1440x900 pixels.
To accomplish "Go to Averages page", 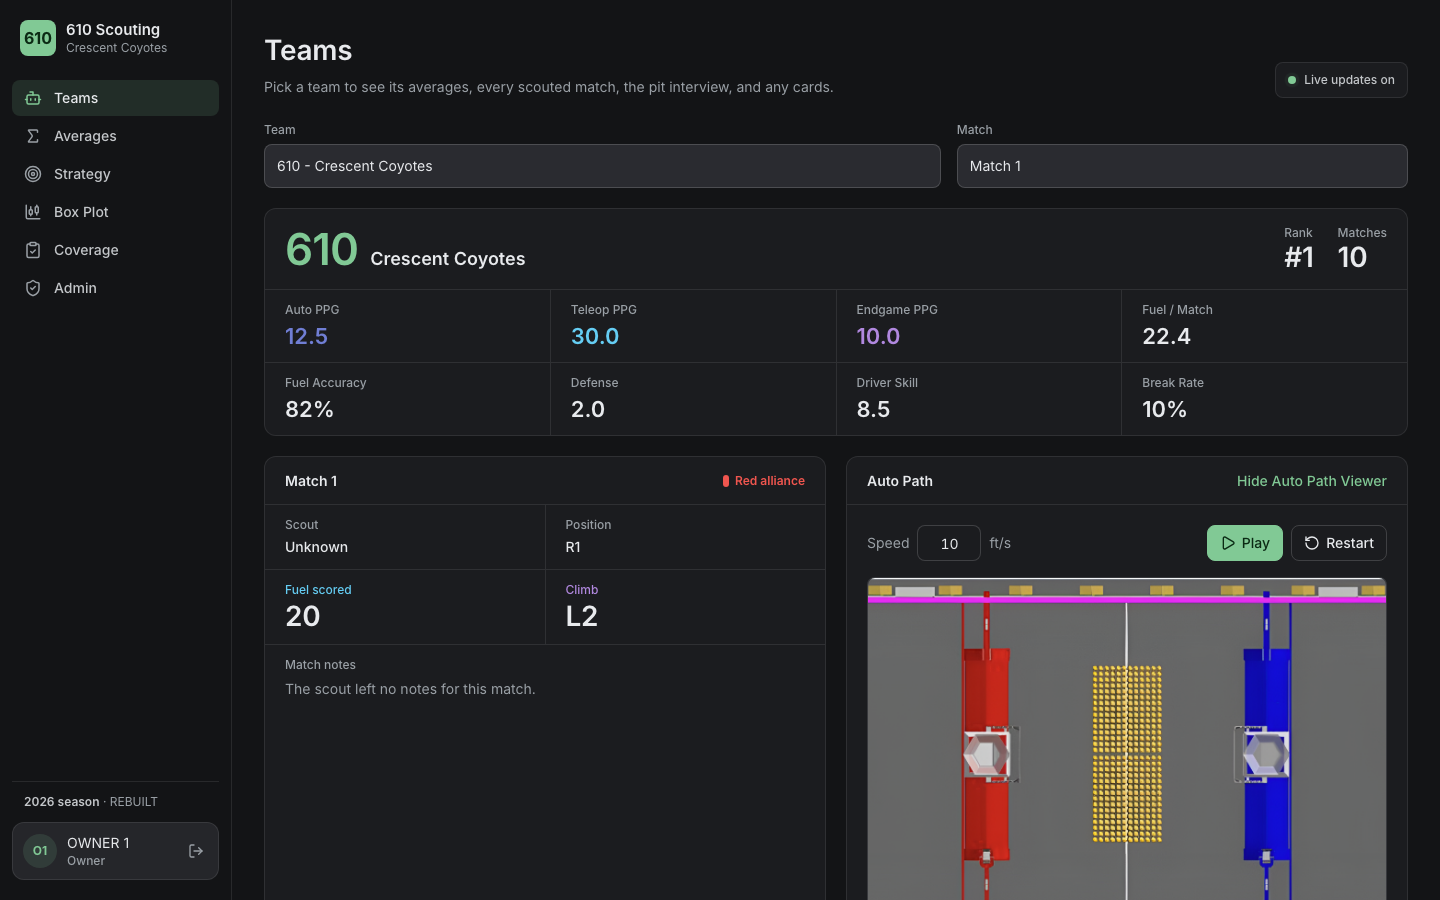I will pos(115,136).
